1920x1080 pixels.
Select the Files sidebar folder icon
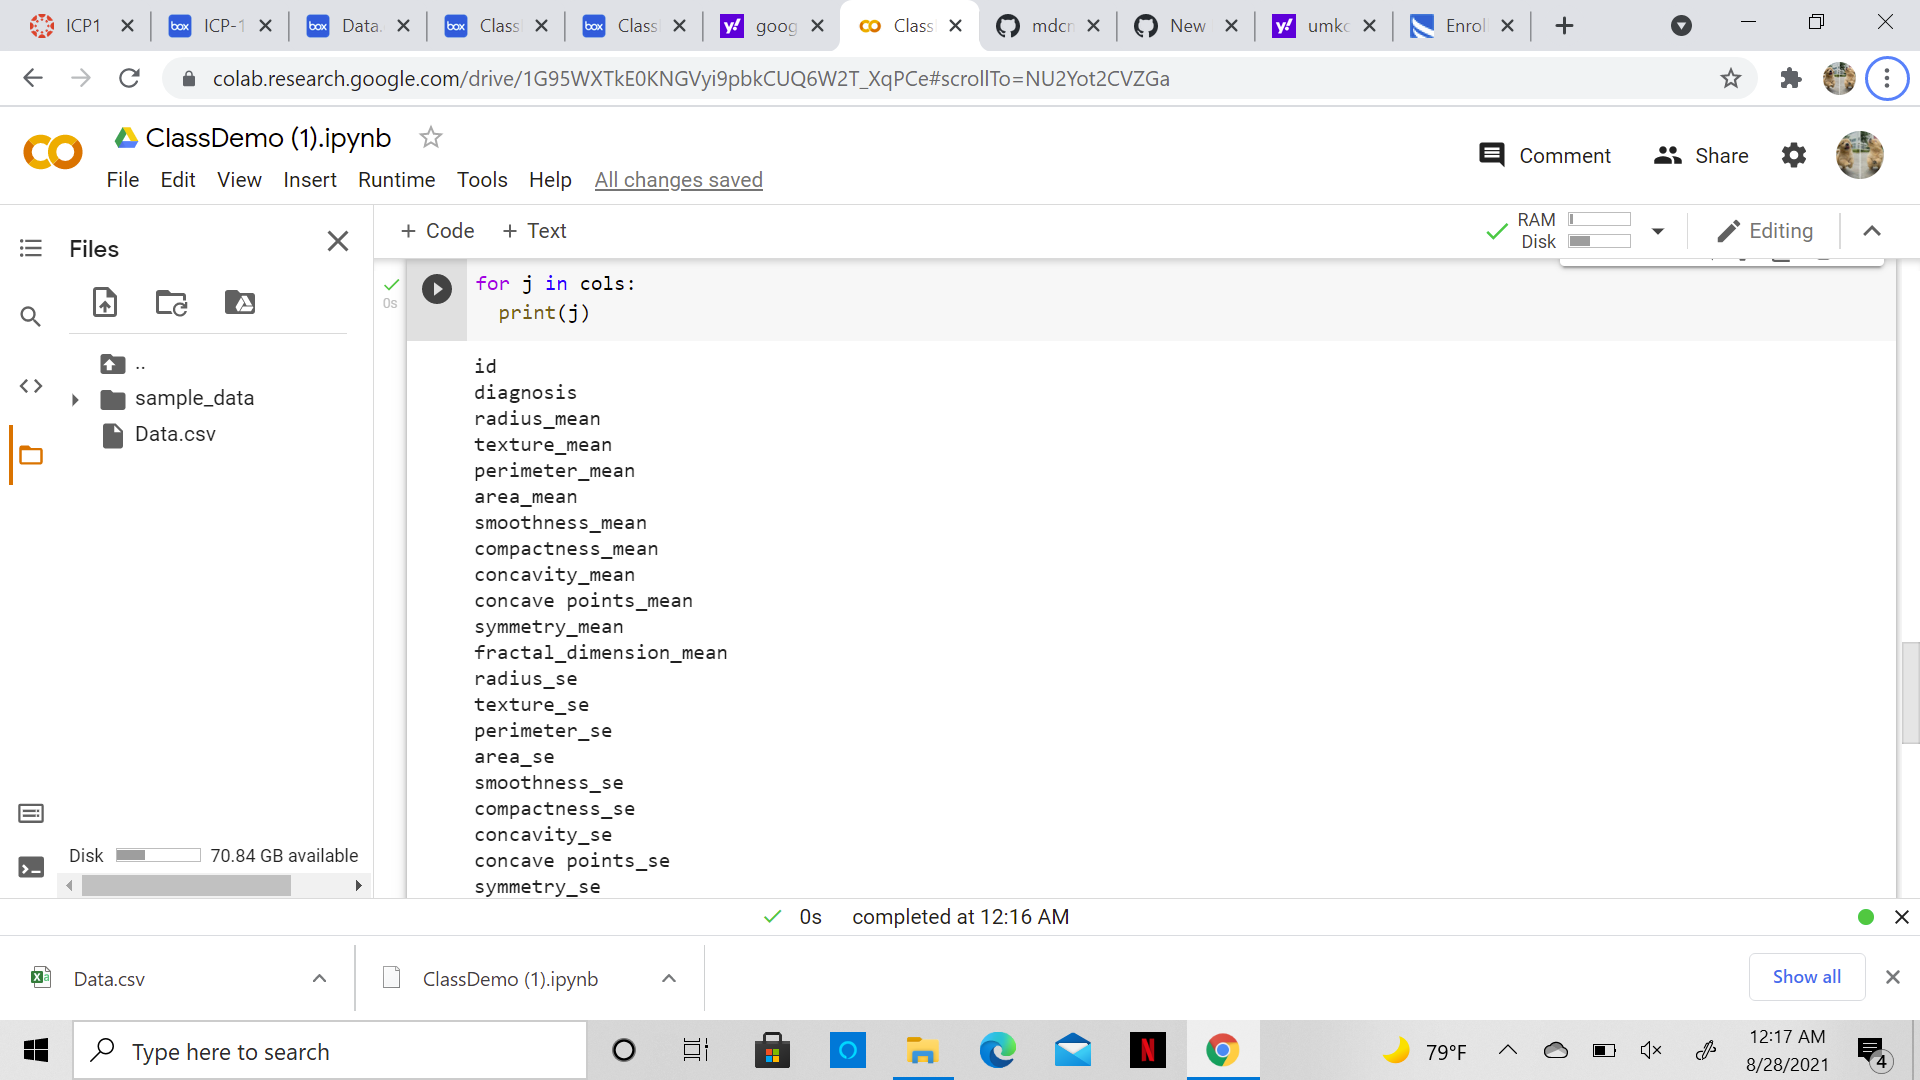pyautogui.click(x=31, y=456)
